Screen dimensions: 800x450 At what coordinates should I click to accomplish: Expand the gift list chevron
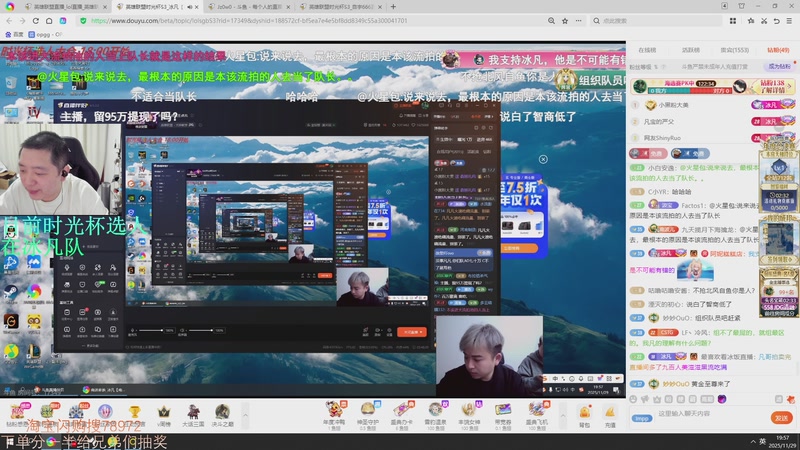563,416
